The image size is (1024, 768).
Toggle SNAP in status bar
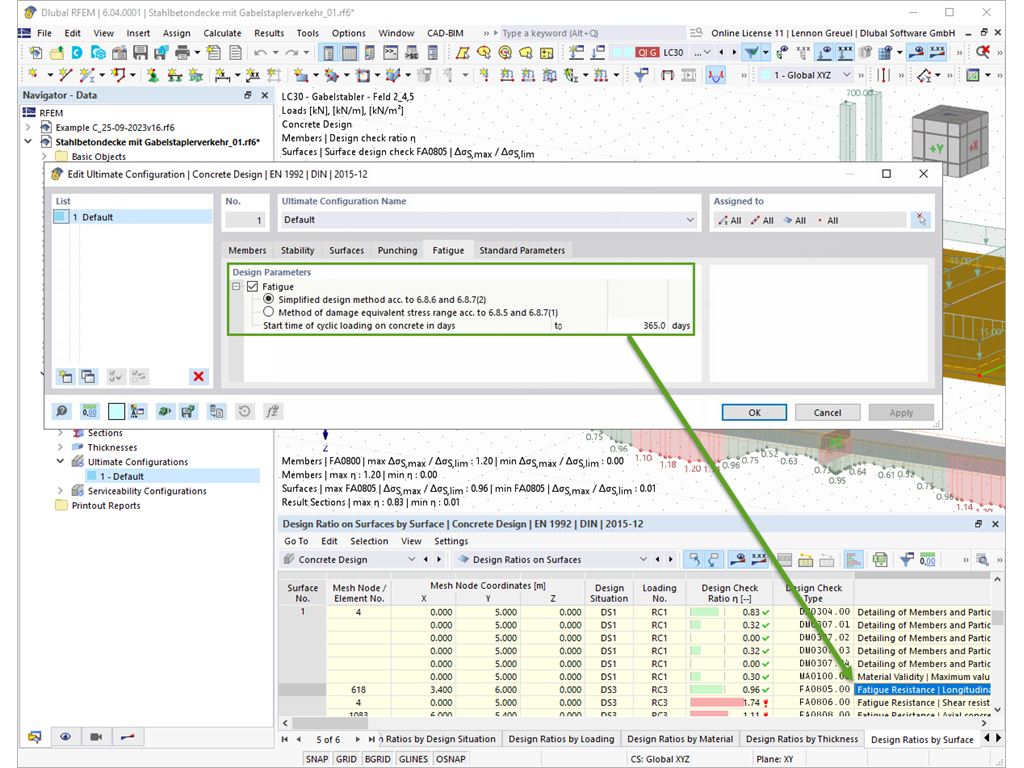(x=317, y=759)
